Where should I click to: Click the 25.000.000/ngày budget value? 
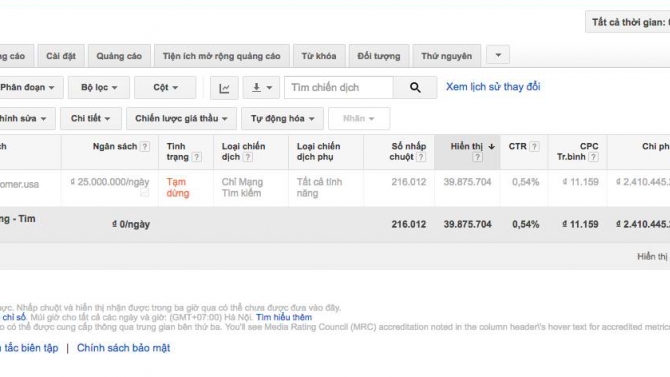110,182
